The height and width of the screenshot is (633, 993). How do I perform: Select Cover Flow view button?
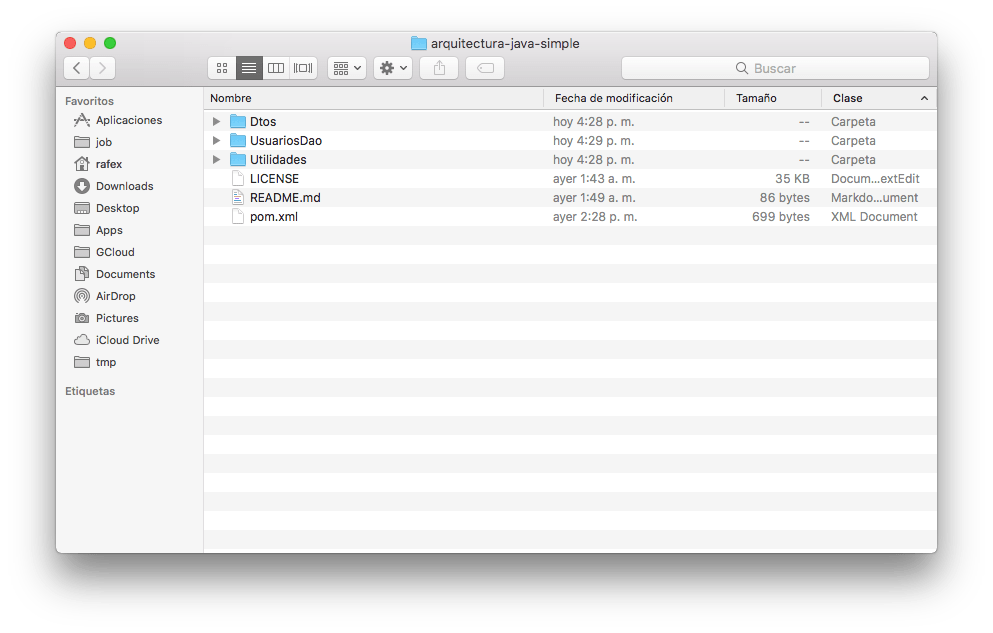[x=303, y=68]
